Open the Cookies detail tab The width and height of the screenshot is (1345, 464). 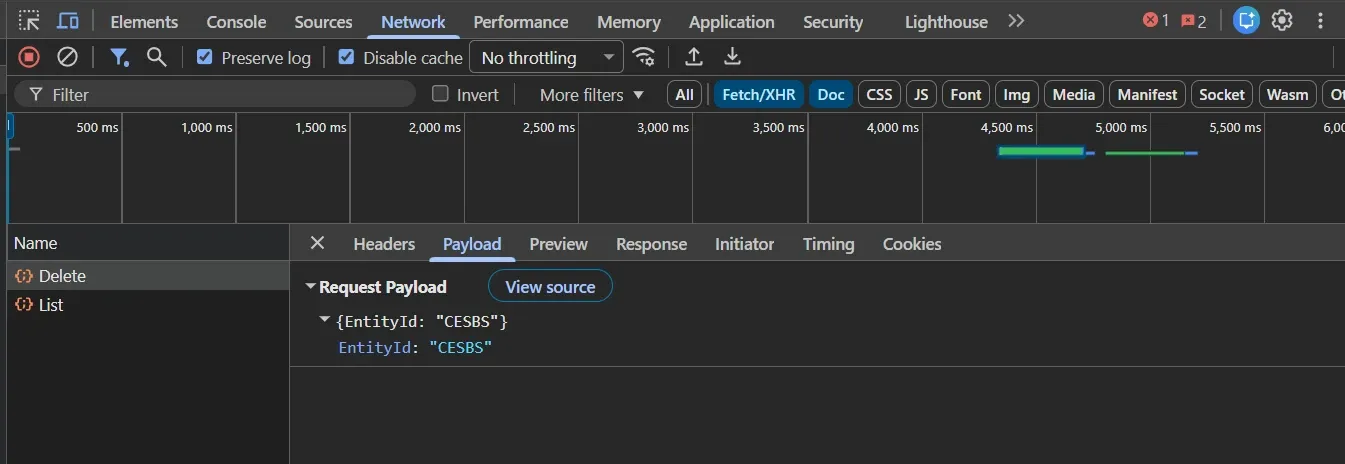point(912,244)
